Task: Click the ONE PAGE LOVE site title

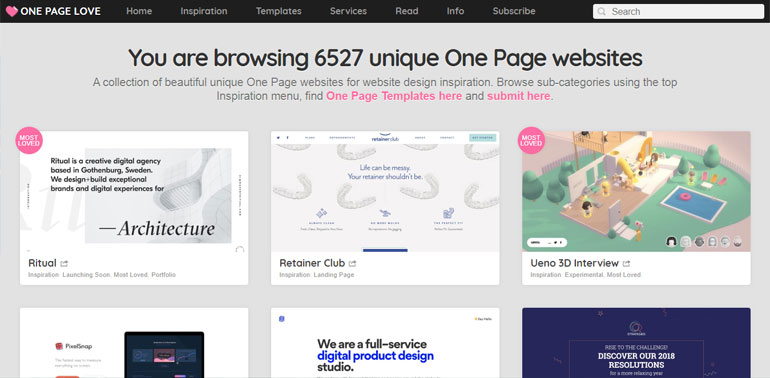Action: point(60,11)
